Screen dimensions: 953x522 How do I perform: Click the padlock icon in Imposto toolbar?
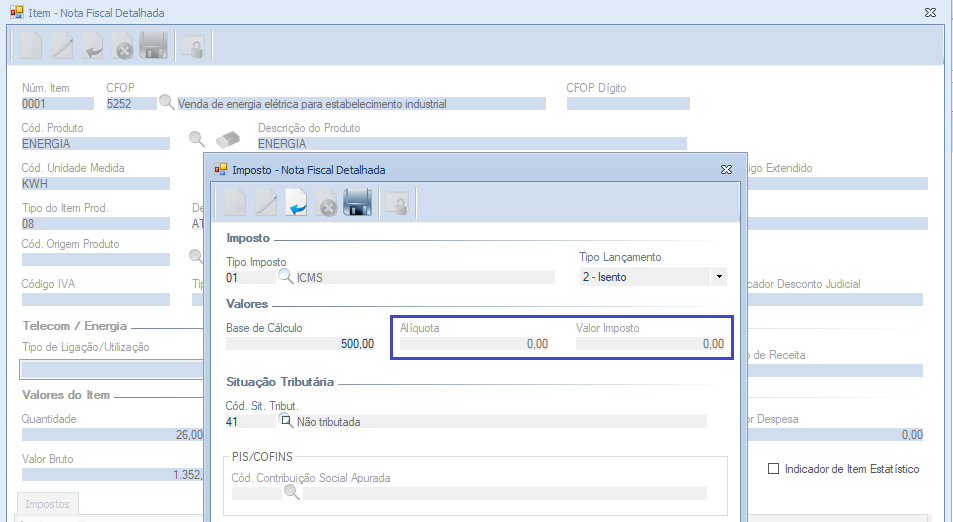(396, 204)
